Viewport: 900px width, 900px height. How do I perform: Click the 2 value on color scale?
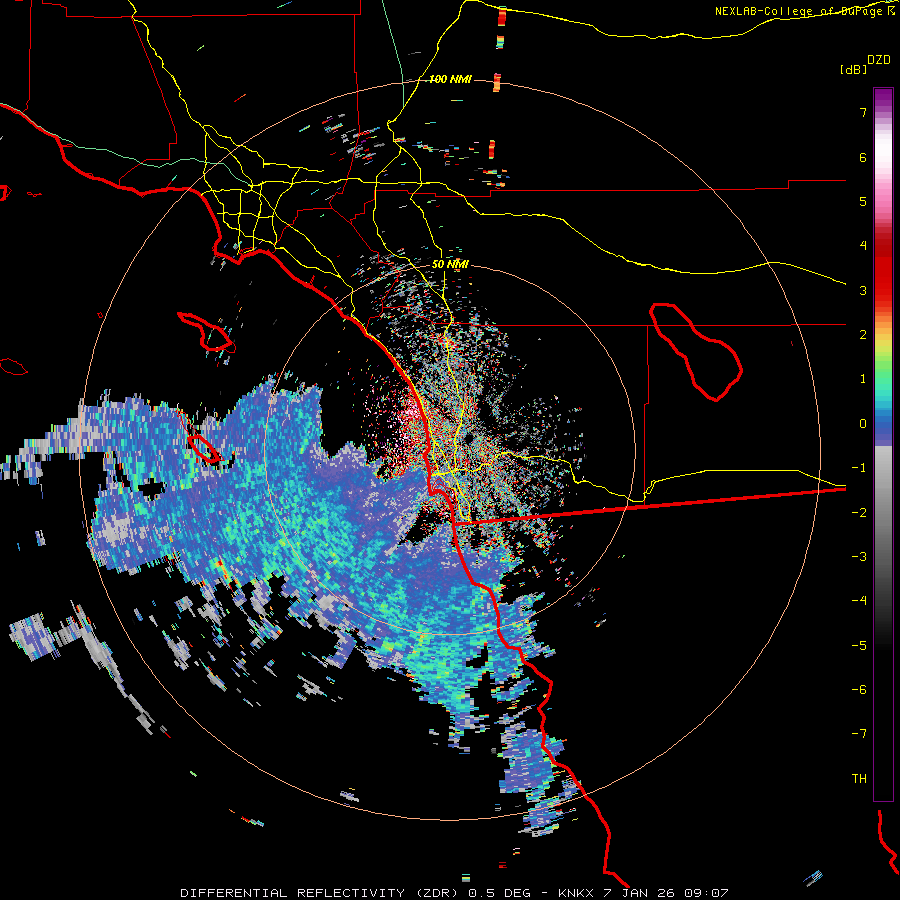point(863,334)
